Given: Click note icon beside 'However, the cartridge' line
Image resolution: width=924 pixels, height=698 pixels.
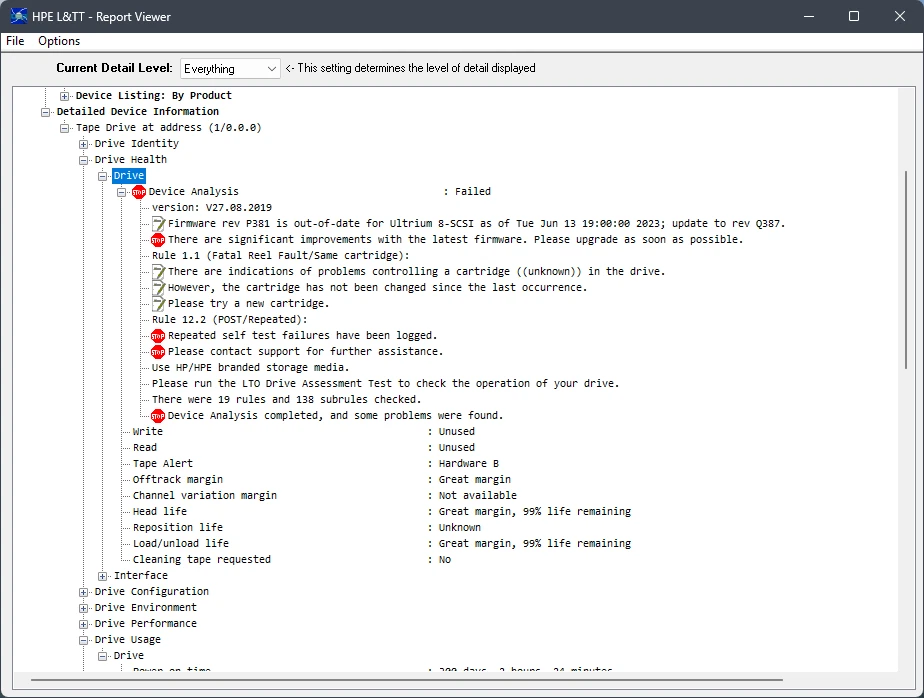Looking at the screenshot, I should 159,287.
